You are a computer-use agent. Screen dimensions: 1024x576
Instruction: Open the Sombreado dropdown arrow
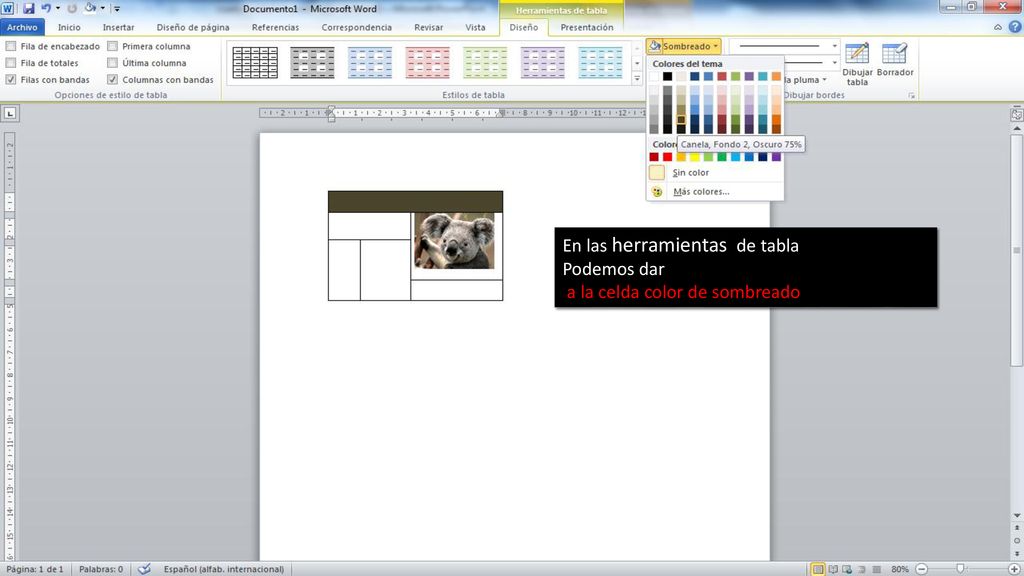coord(716,46)
